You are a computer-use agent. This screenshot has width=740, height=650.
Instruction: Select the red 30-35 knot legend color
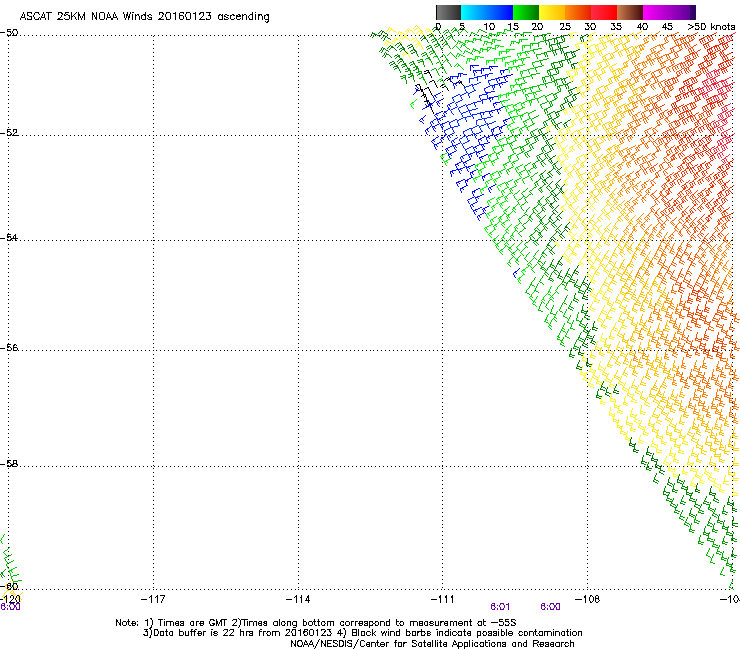604,12
